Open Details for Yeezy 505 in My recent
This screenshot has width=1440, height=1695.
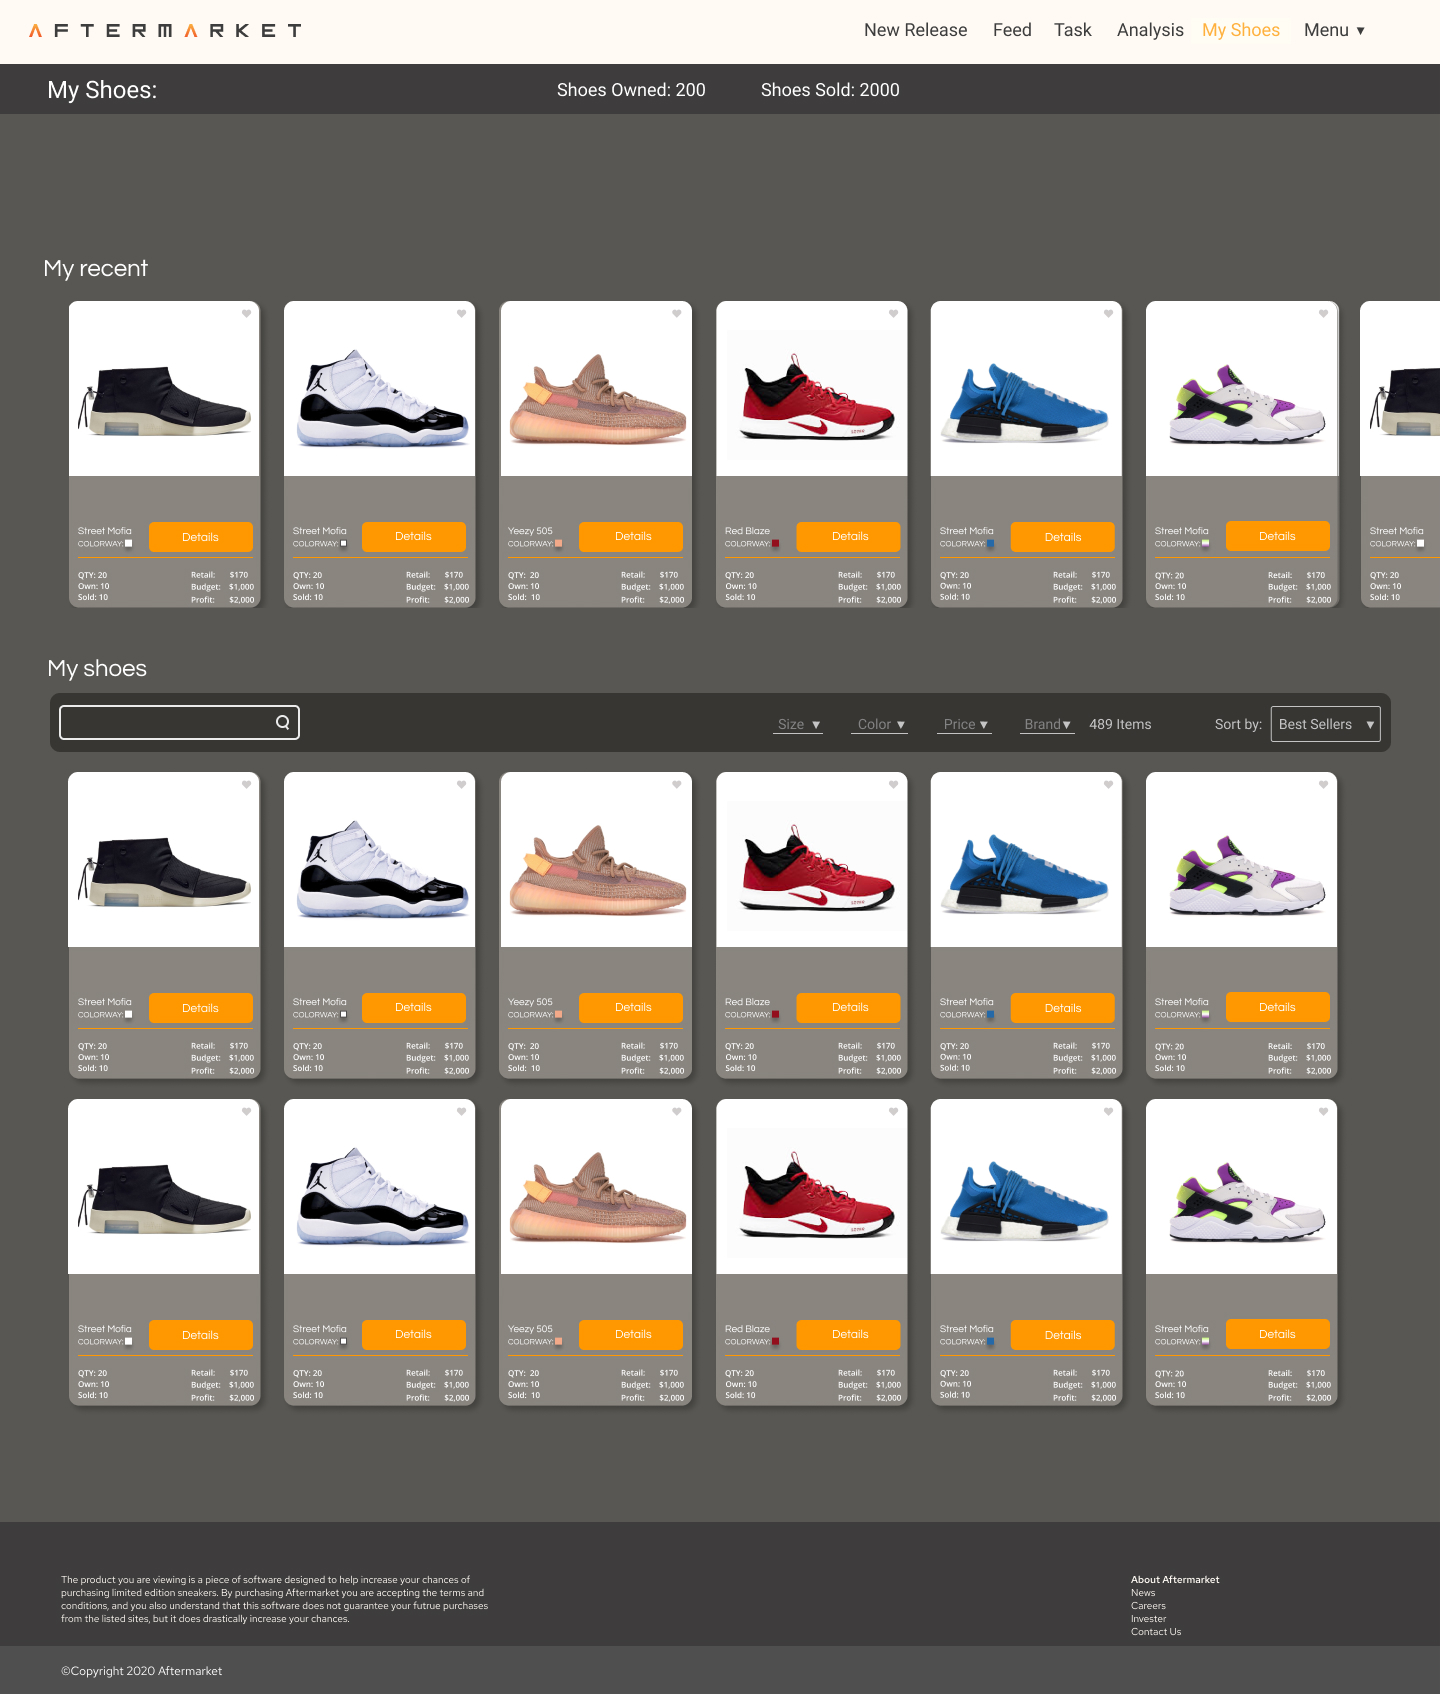(633, 537)
